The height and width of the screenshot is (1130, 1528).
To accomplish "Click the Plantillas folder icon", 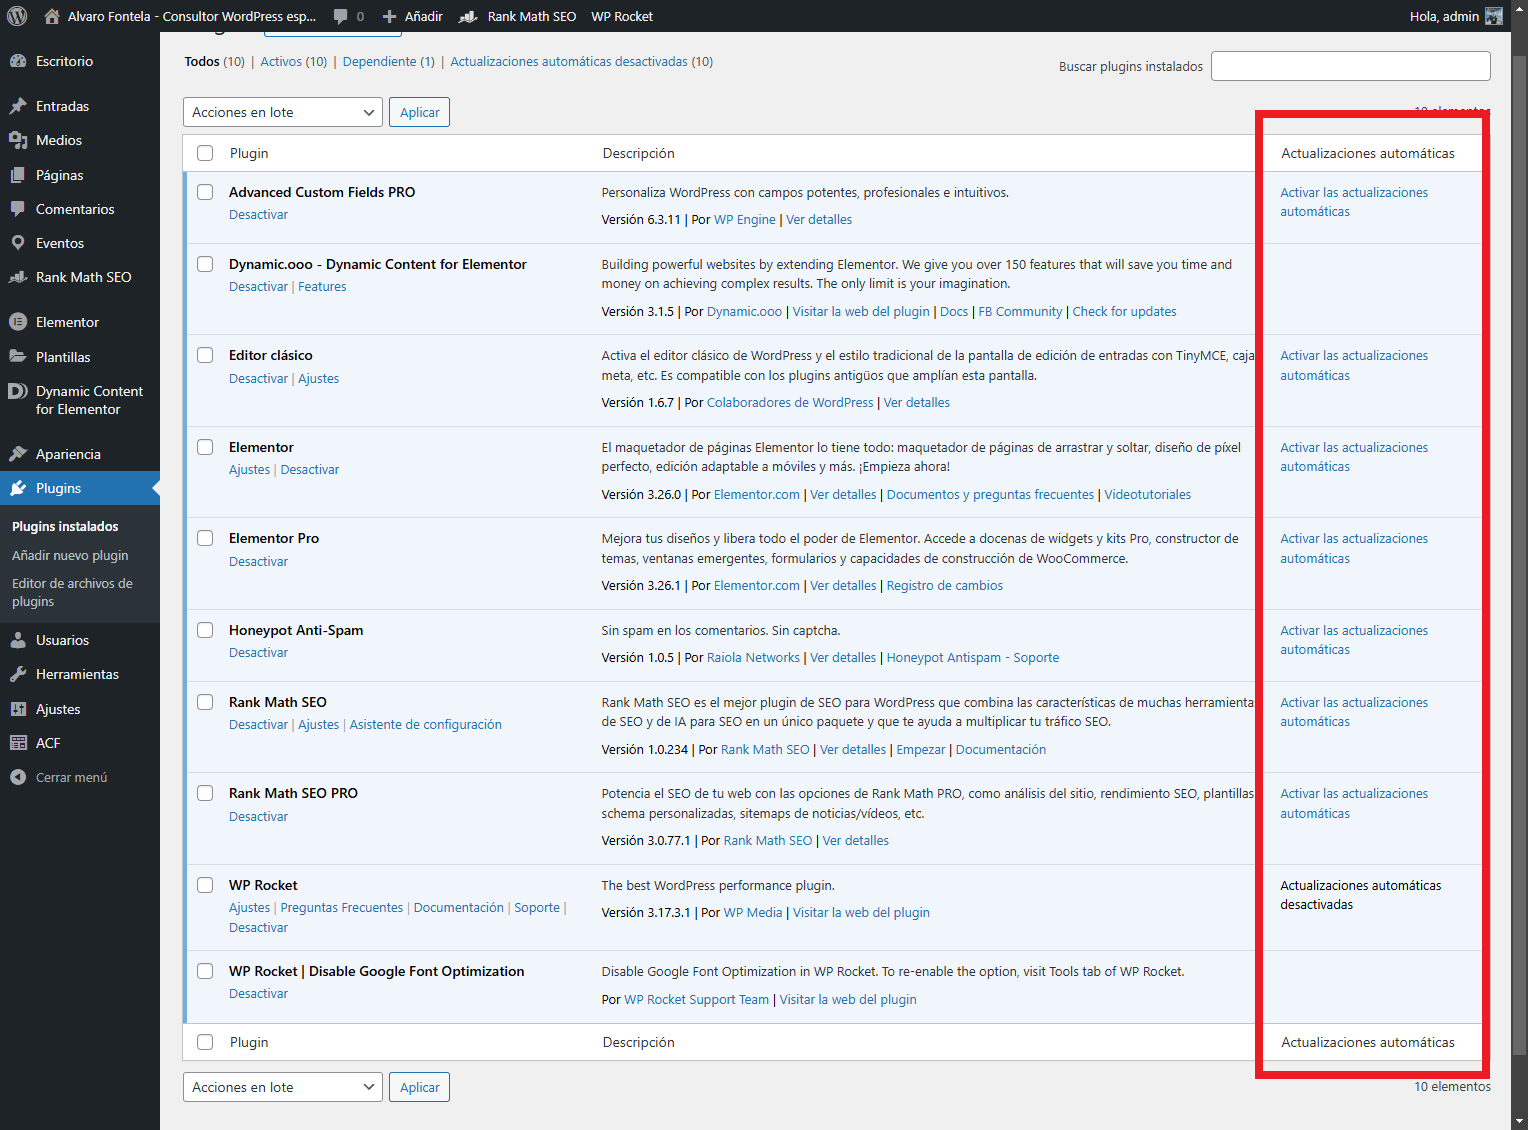I will tap(18, 357).
